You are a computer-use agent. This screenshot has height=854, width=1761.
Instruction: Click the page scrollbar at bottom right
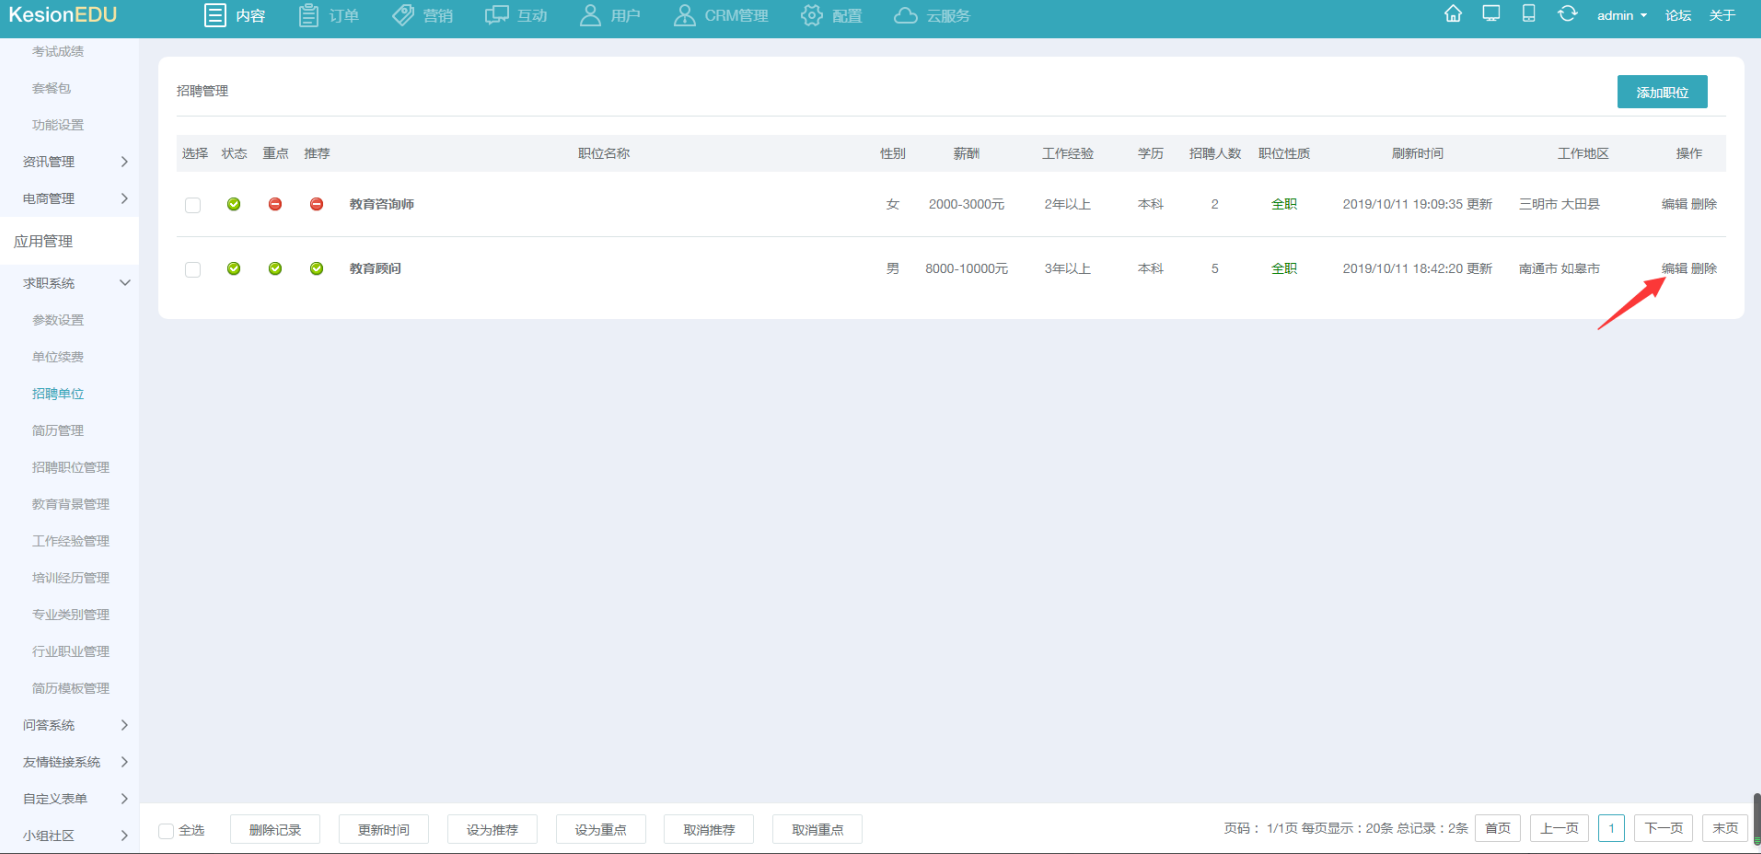click(1756, 818)
